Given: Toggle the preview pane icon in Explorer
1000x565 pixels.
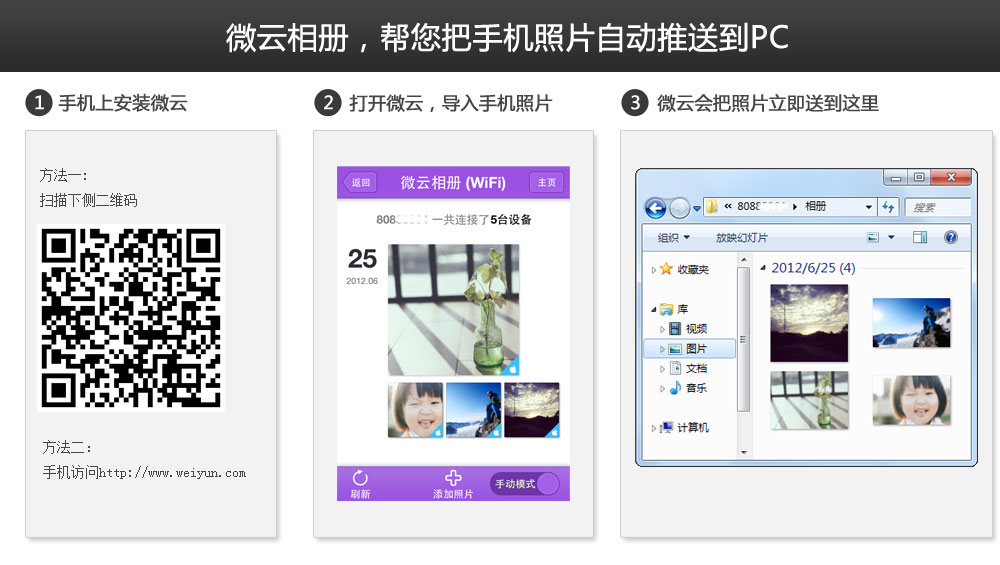Looking at the screenshot, I should (x=920, y=238).
